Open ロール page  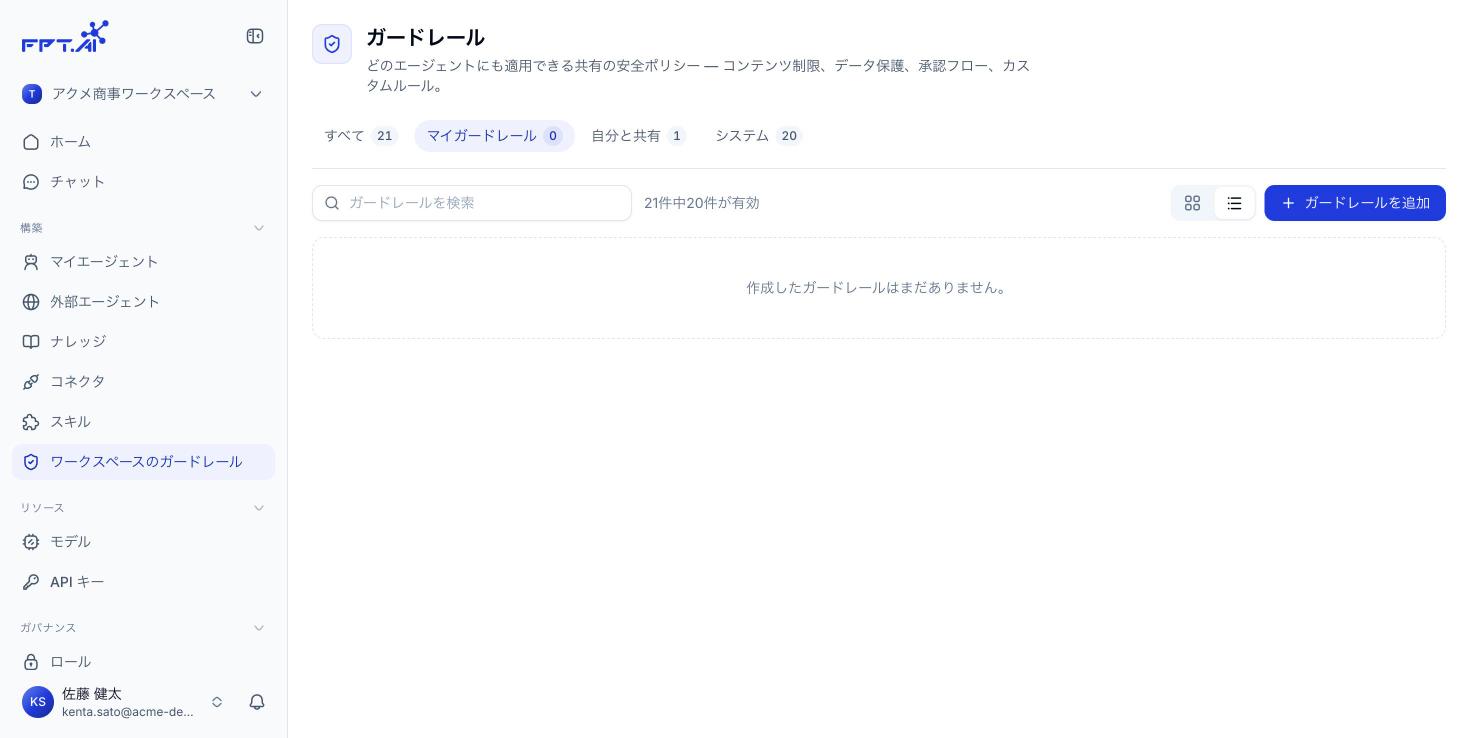tap(143, 662)
